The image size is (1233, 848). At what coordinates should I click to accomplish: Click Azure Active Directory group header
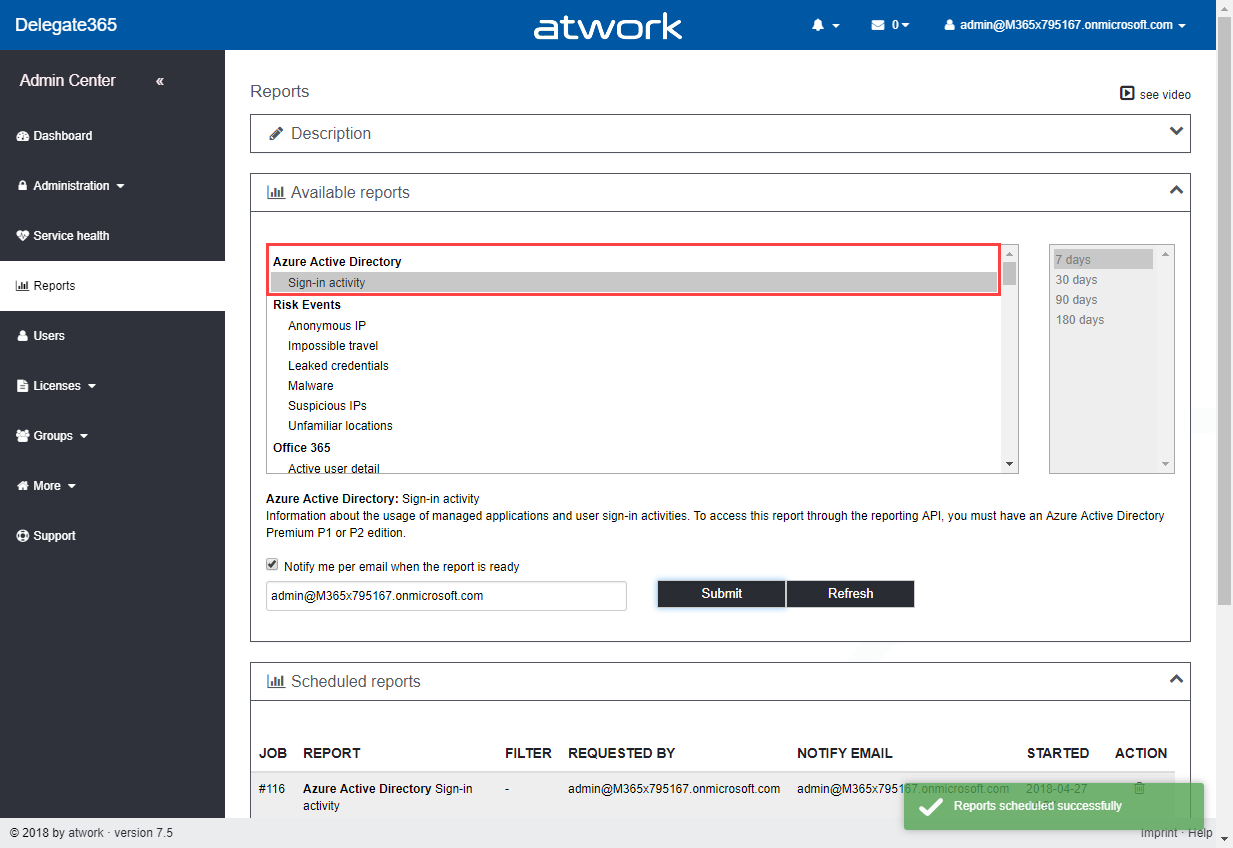(337, 262)
